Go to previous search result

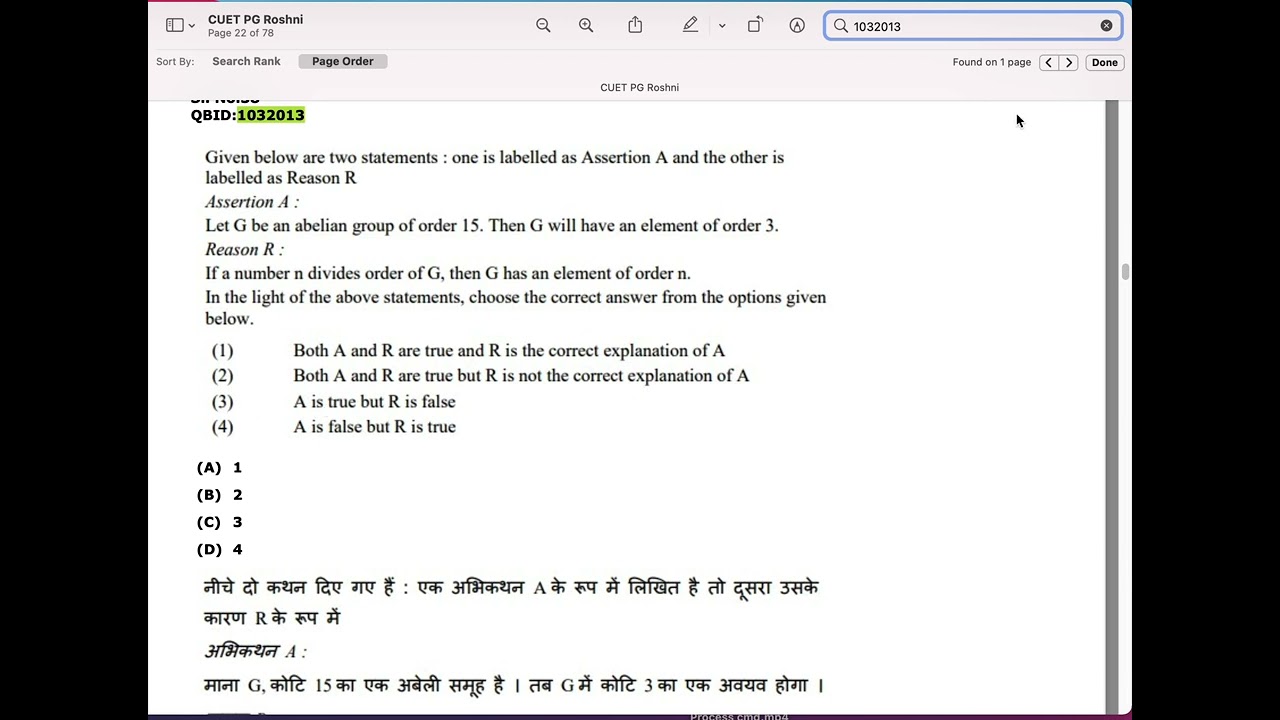point(1048,63)
